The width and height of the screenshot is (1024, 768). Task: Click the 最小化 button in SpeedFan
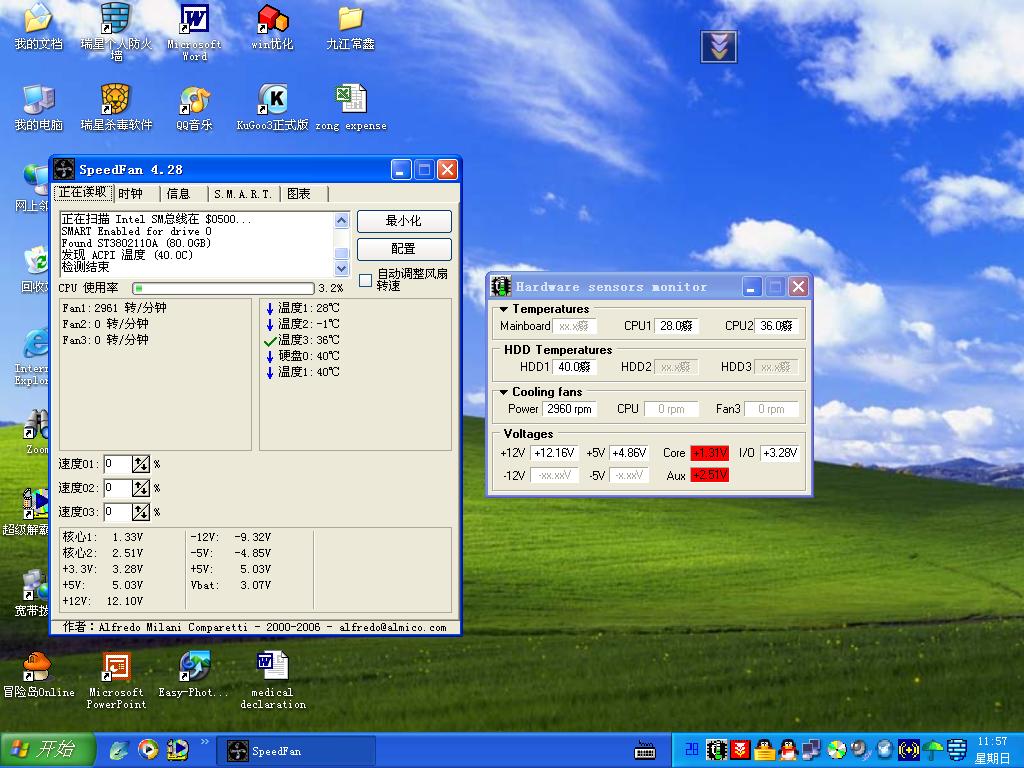[x=403, y=221]
